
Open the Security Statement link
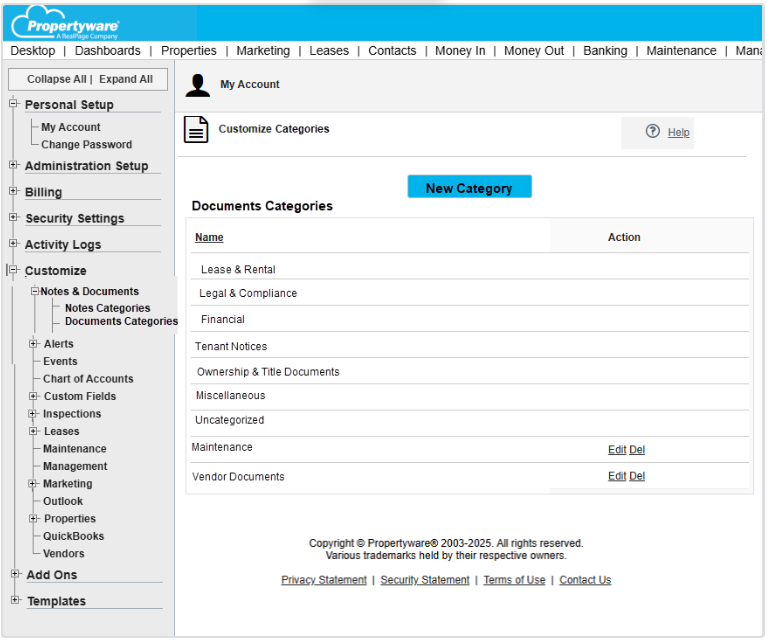pyautogui.click(x=425, y=580)
